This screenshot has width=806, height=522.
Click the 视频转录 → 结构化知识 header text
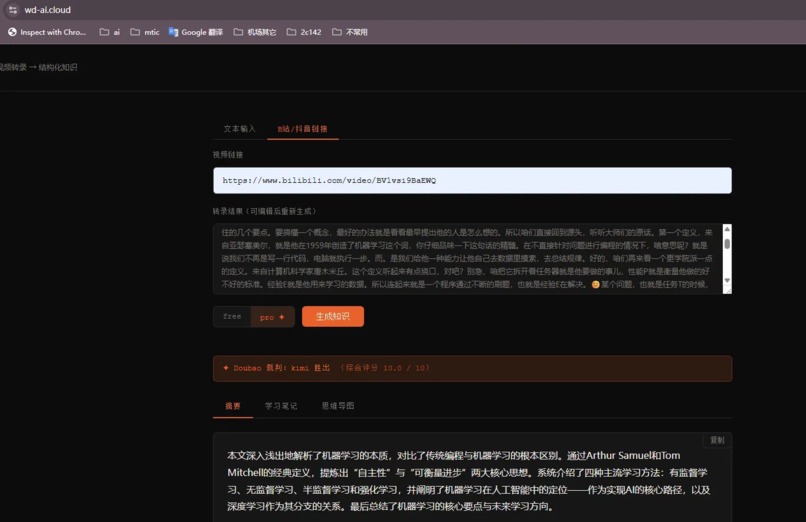(x=38, y=67)
